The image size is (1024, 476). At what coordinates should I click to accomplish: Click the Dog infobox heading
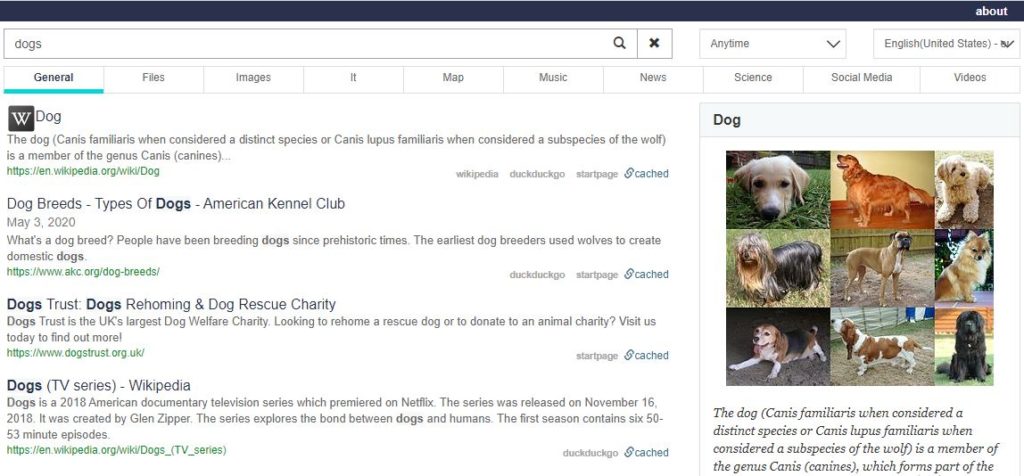(726, 120)
